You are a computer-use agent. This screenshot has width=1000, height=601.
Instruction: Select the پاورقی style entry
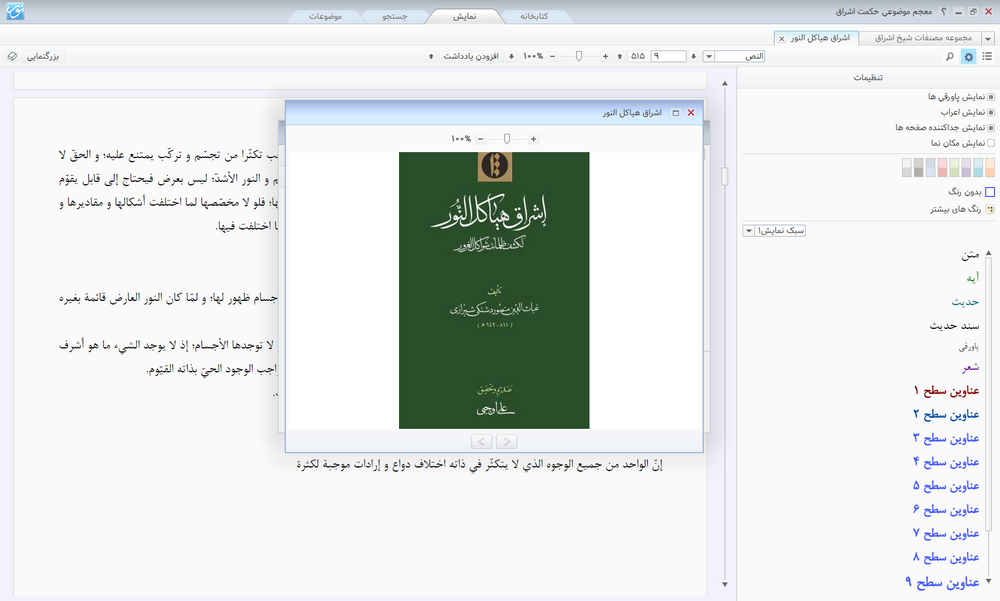(x=969, y=348)
